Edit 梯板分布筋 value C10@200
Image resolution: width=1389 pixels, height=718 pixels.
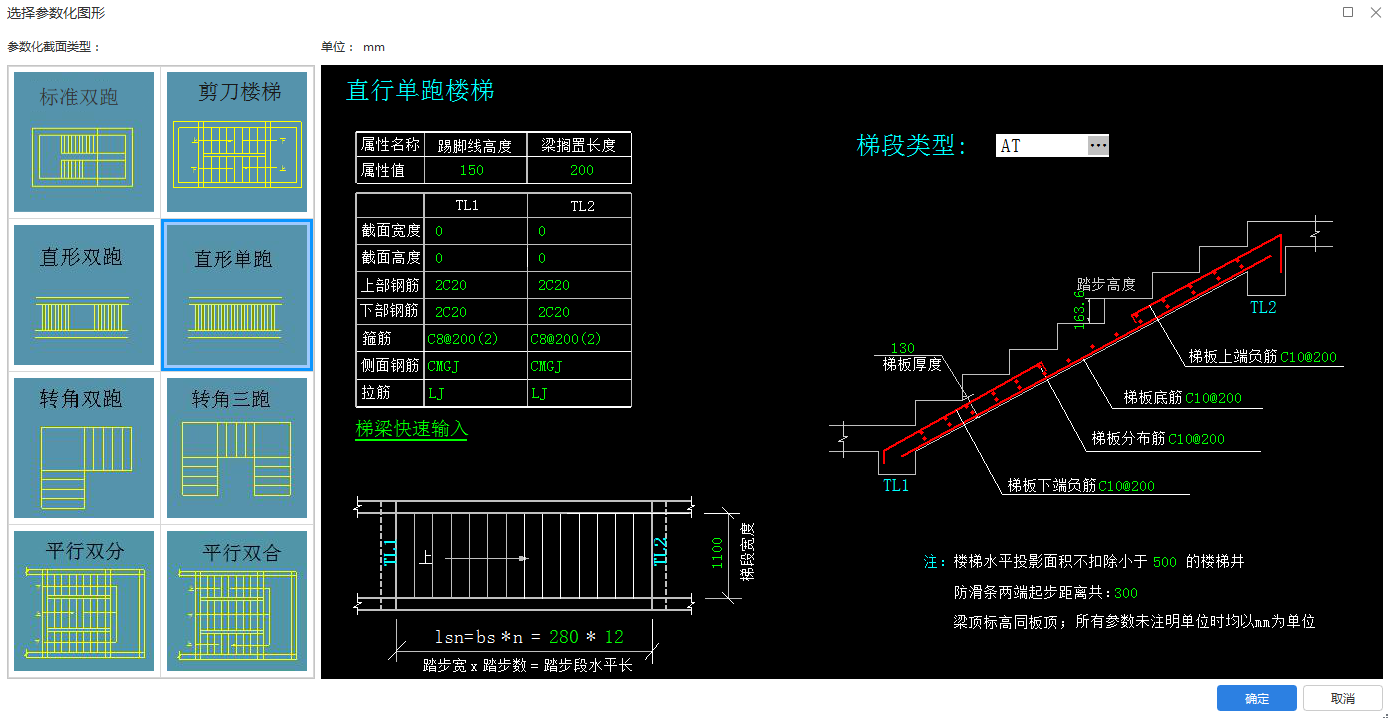[1197, 439]
